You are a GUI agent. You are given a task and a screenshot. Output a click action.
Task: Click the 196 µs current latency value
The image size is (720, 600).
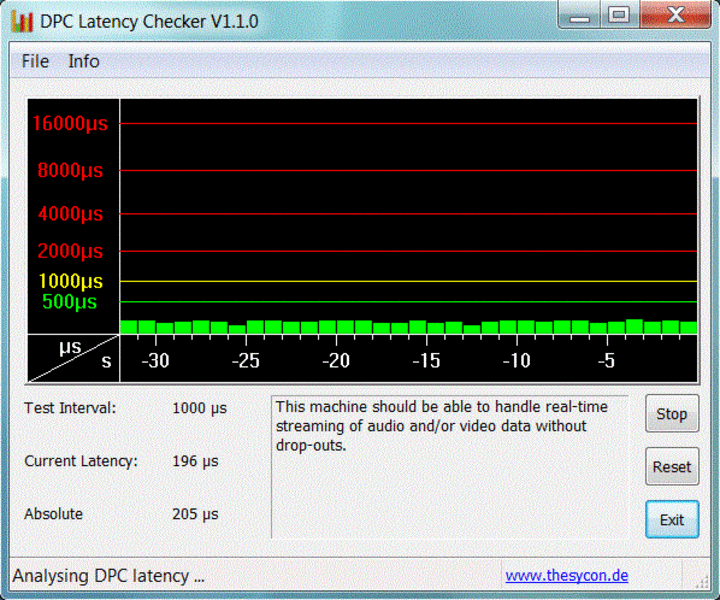pos(195,461)
